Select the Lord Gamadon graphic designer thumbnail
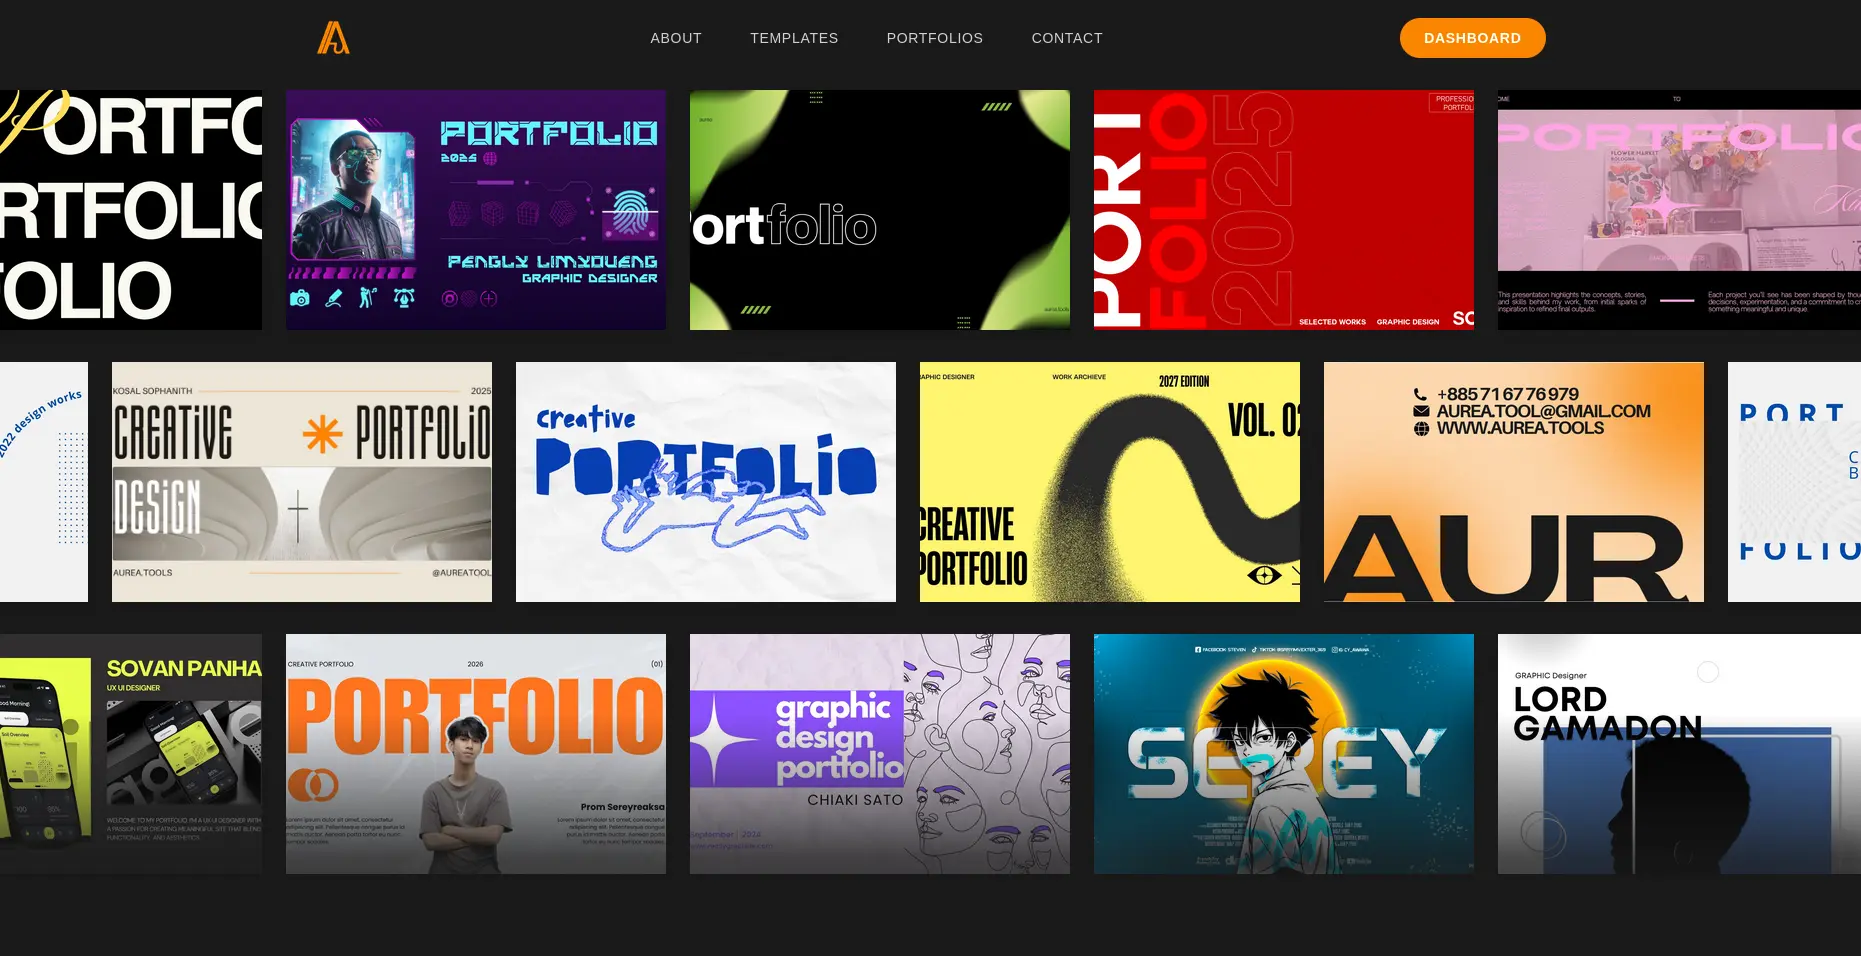The width and height of the screenshot is (1861, 956). click(x=1679, y=754)
